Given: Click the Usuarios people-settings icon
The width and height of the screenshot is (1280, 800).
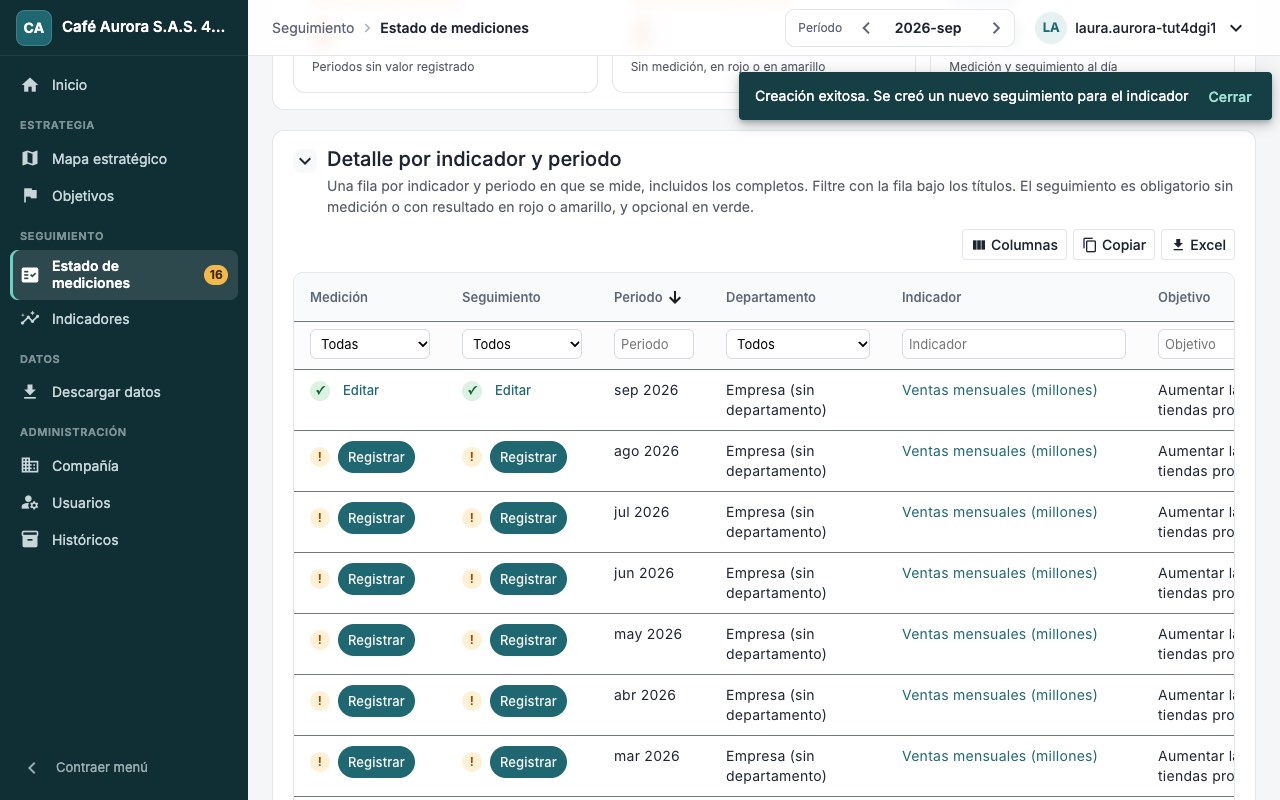Looking at the screenshot, I should point(30,503).
